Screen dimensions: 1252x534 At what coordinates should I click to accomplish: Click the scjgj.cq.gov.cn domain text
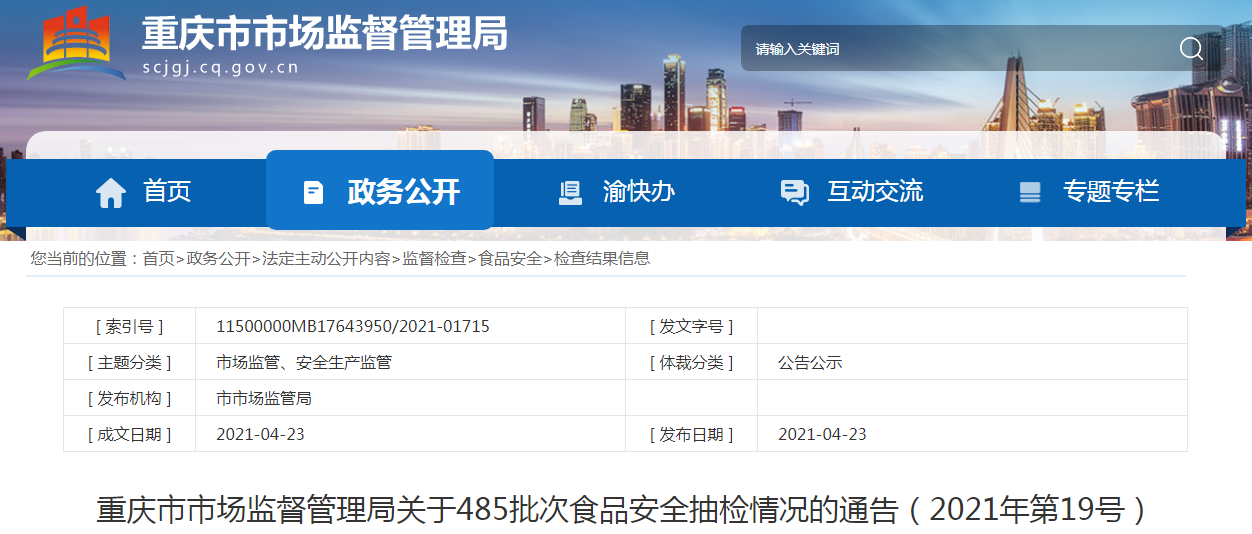(x=221, y=69)
